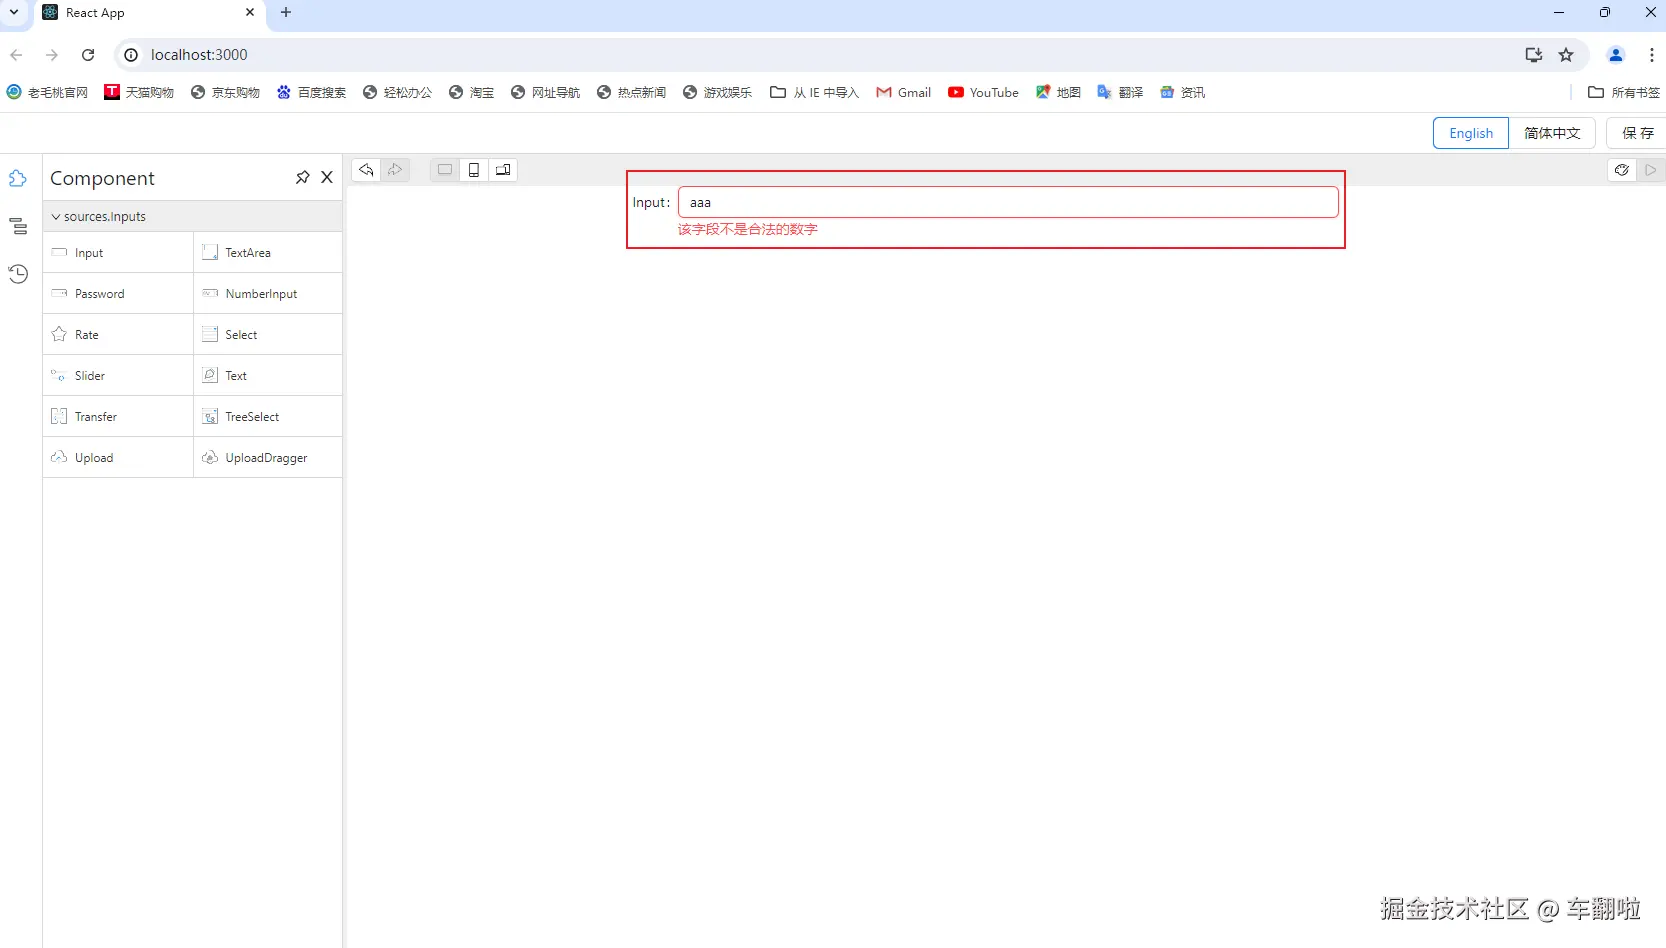Click the undo arrow in the toolbar
Screen dimensions: 1666x948
pyautogui.click(x=366, y=170)
